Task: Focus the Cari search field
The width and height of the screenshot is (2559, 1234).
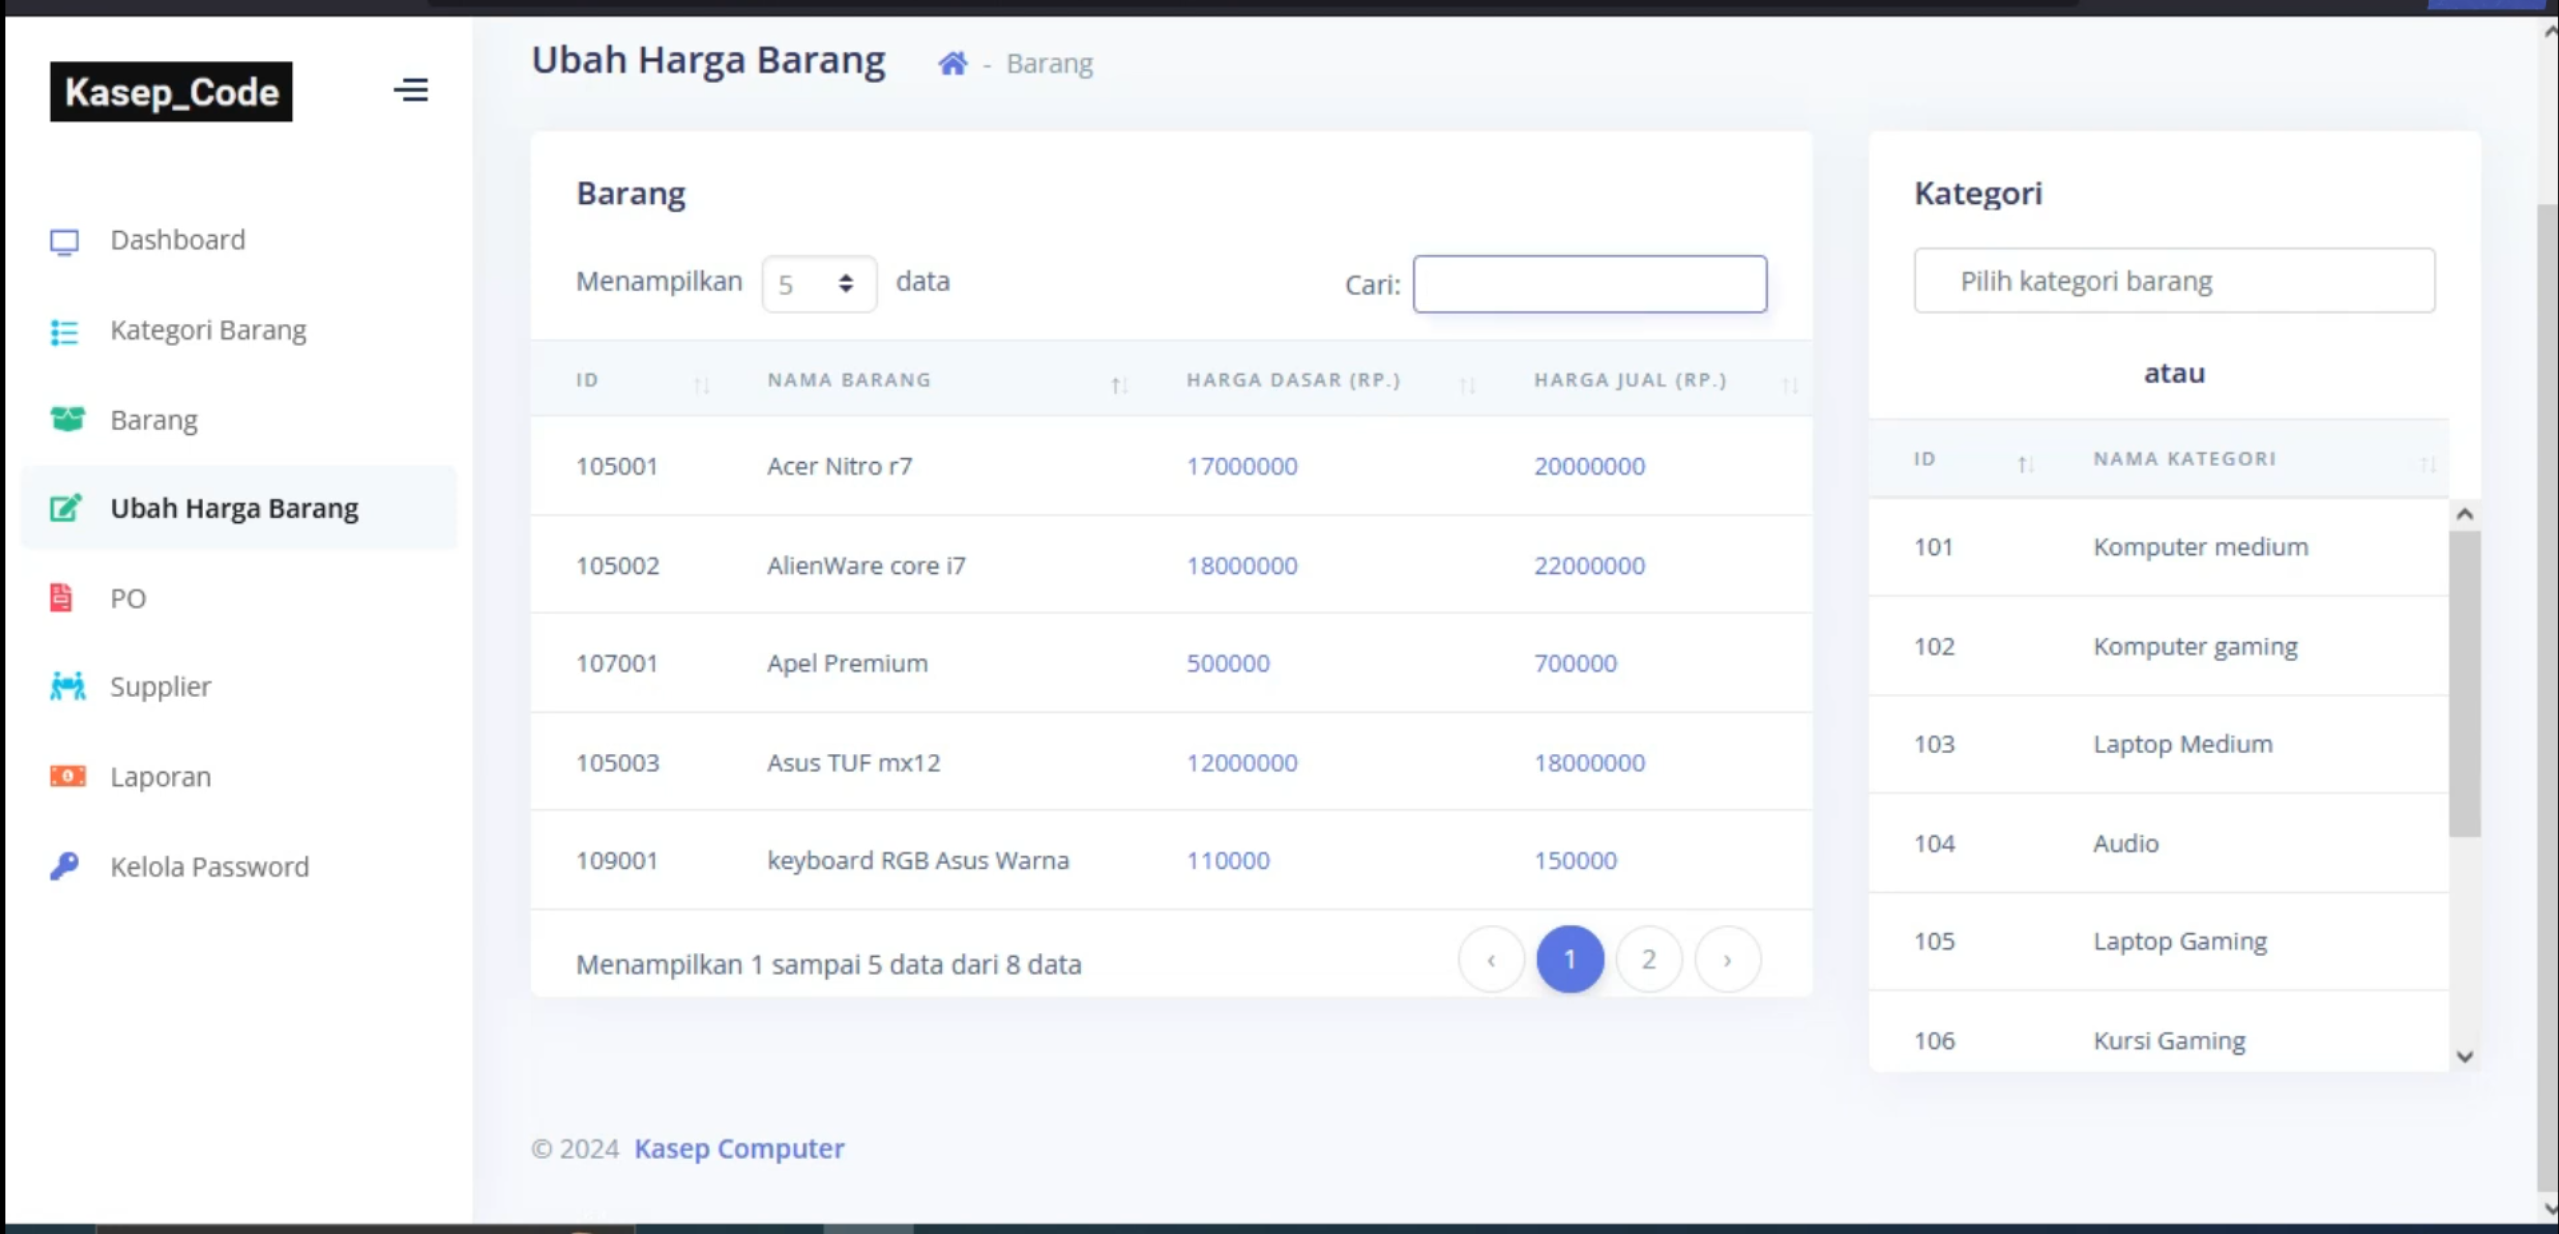Action: (x=1589, y=284)
